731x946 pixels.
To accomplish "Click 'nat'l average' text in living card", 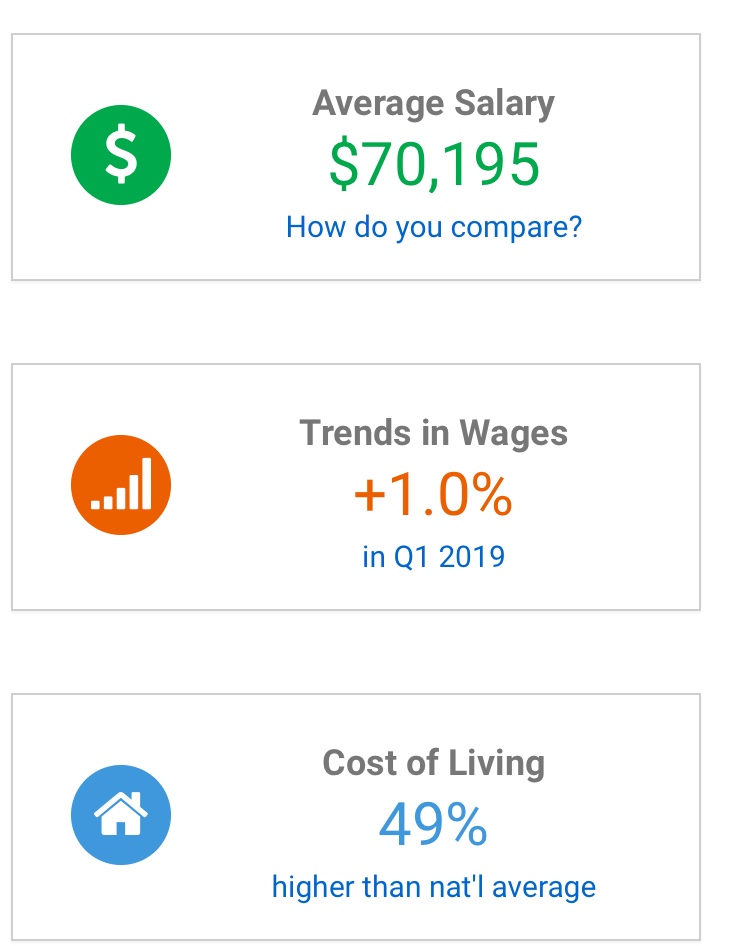I will pos(512,888).
